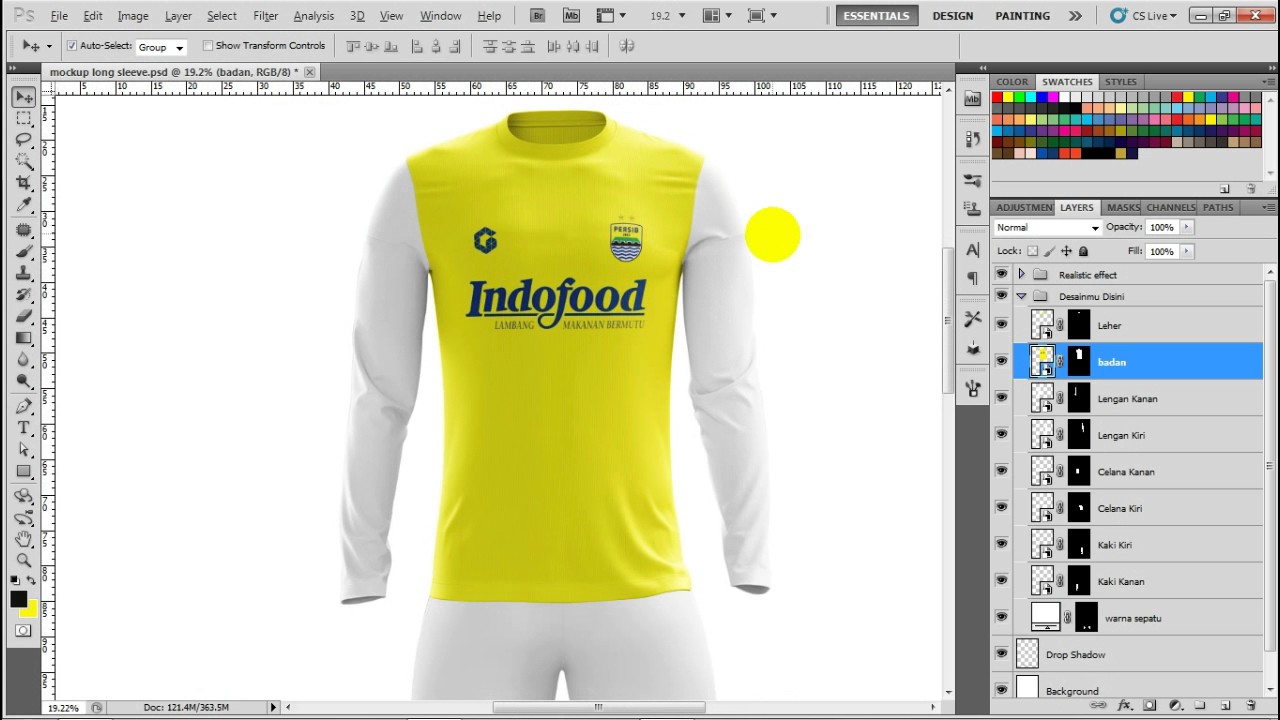Select the Brush tool

[24, 251]
